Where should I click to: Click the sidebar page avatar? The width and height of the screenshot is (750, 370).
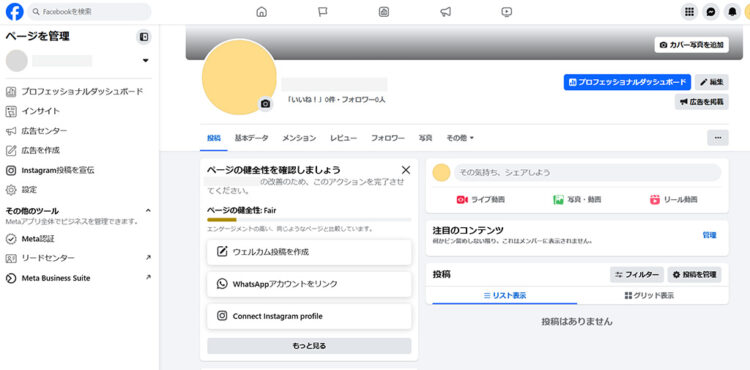17,61
